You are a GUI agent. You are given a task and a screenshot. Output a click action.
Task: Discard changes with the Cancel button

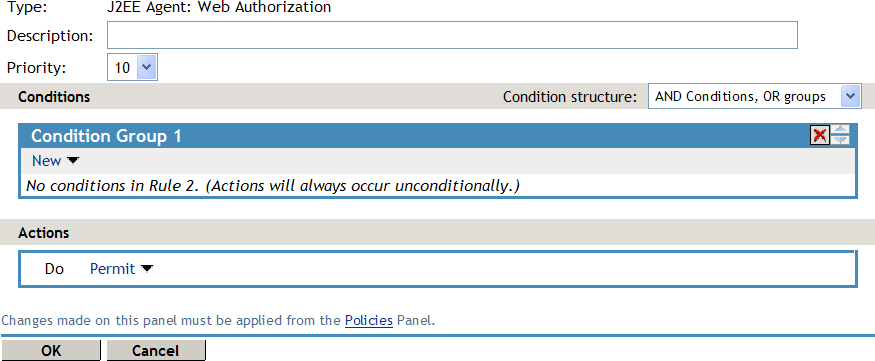point(156,350)
